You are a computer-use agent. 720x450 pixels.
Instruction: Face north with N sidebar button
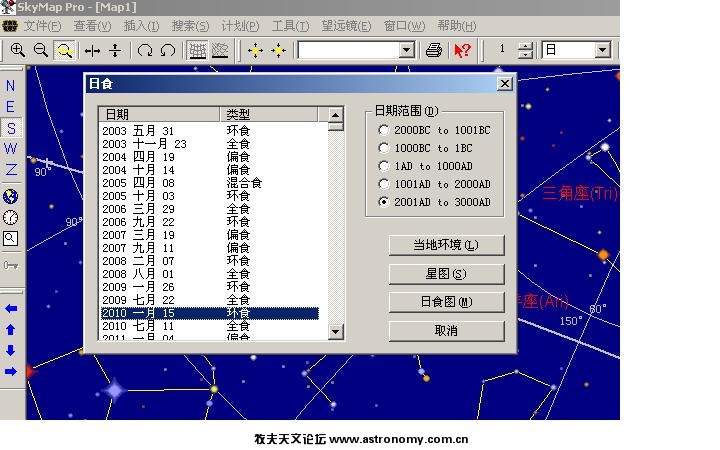tap(10, 86)
